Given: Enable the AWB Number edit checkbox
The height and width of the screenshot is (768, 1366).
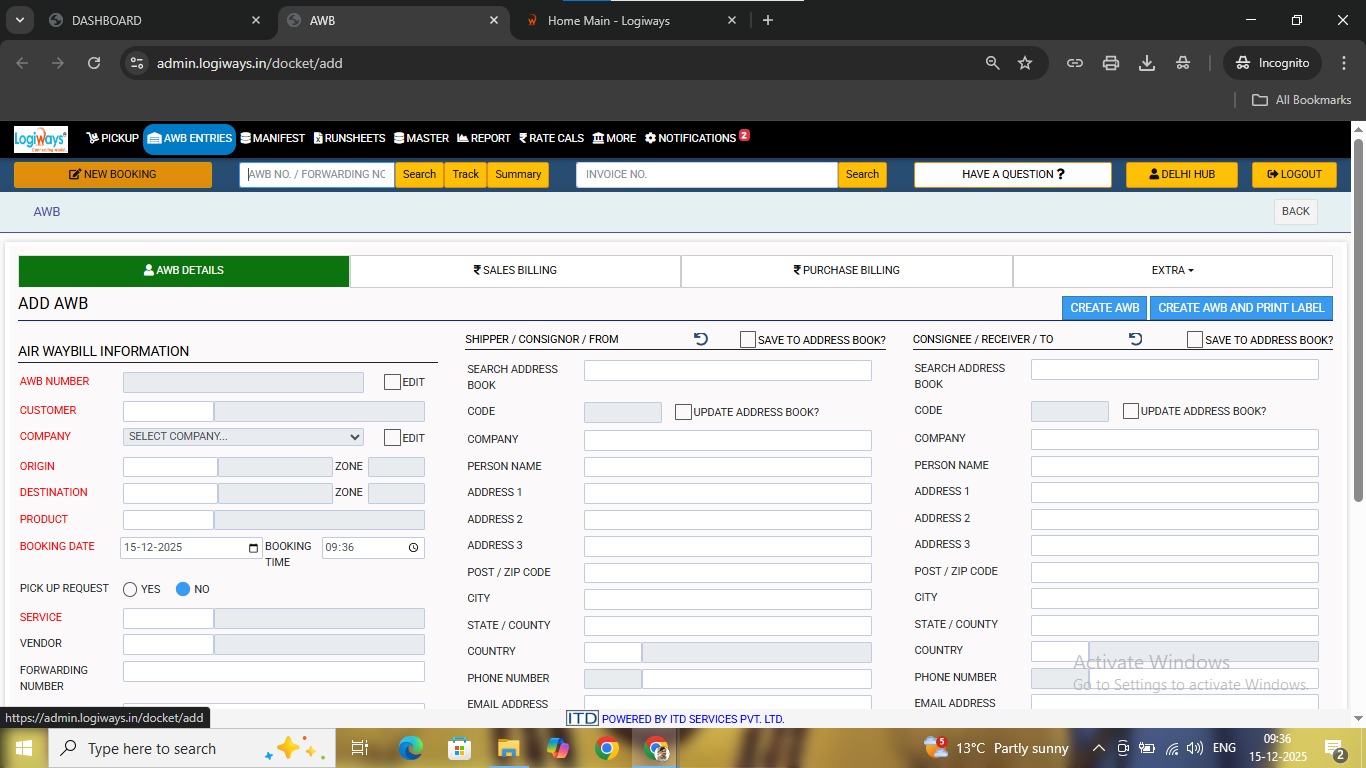Looking at the screenshot, I should [x=392, y=382].
